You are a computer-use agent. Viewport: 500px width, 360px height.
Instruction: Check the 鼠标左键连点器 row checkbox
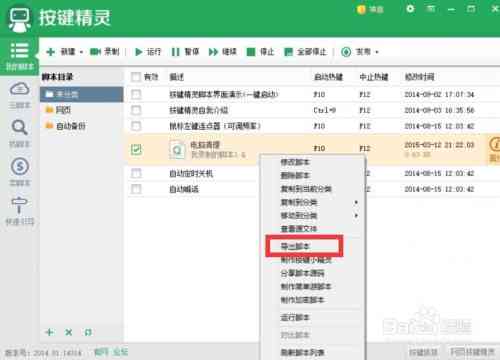(136, 126)
